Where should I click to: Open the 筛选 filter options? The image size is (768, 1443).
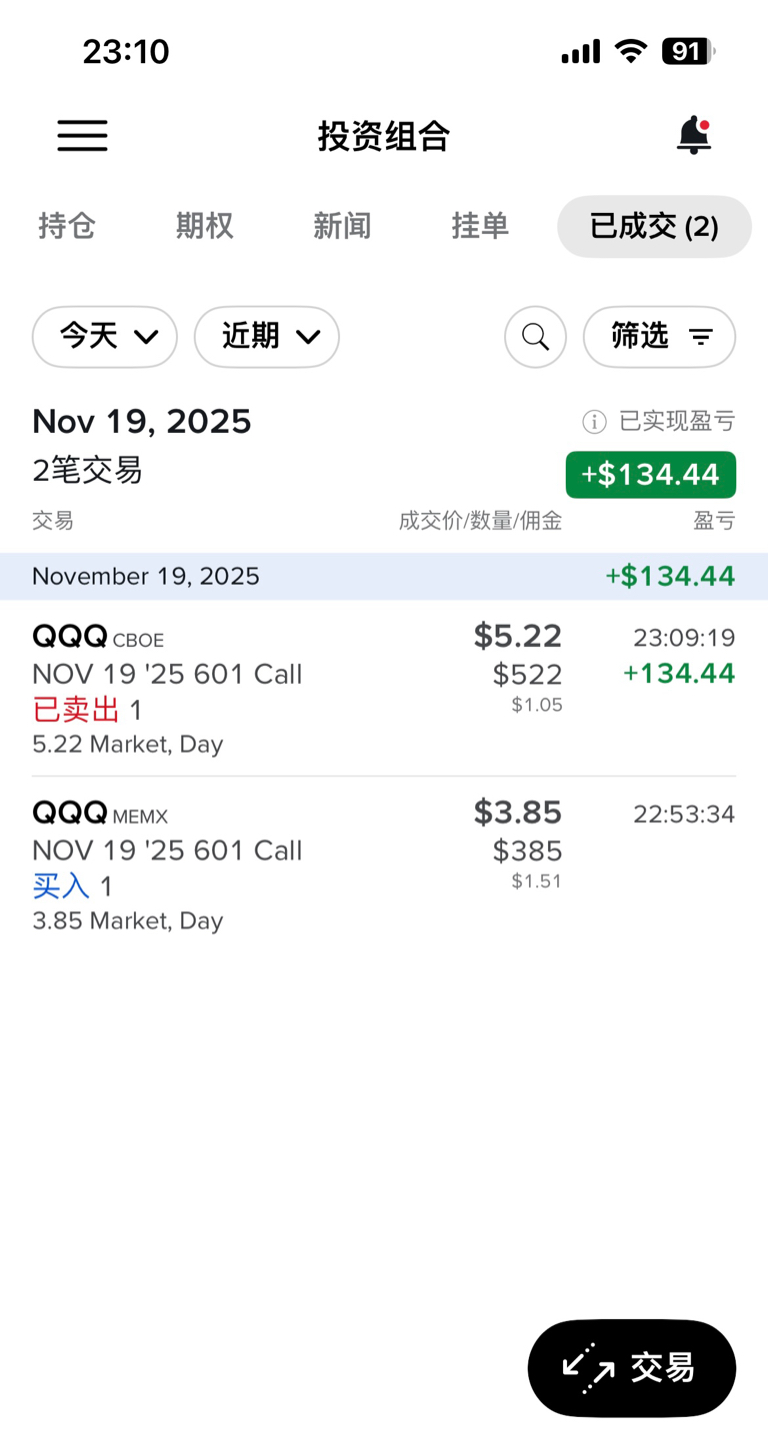(x=659, y=337)
